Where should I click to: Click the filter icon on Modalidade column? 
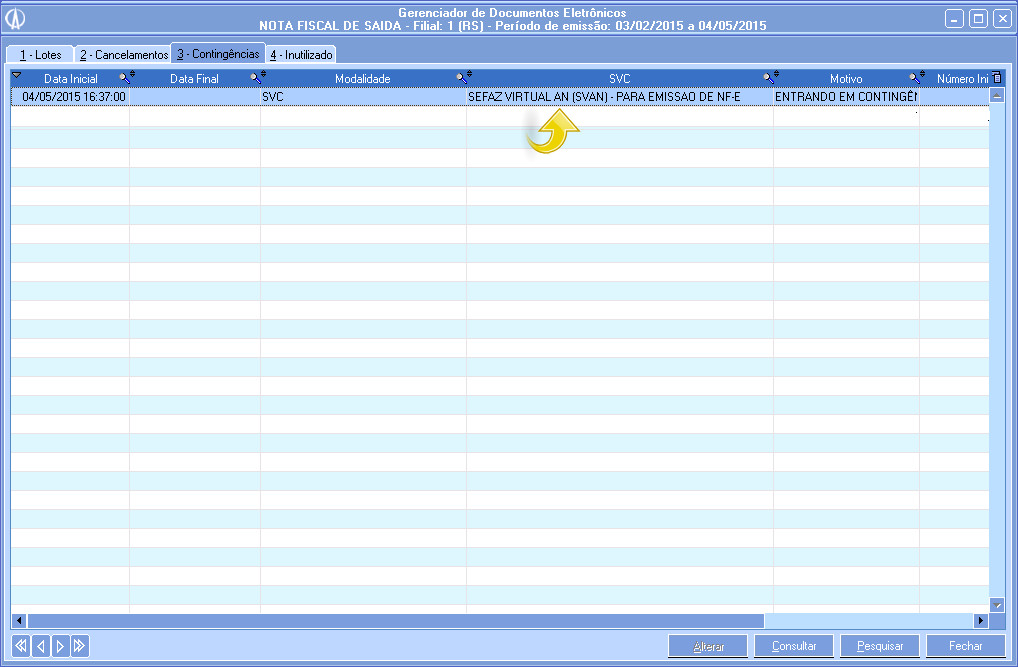[463, 77]
